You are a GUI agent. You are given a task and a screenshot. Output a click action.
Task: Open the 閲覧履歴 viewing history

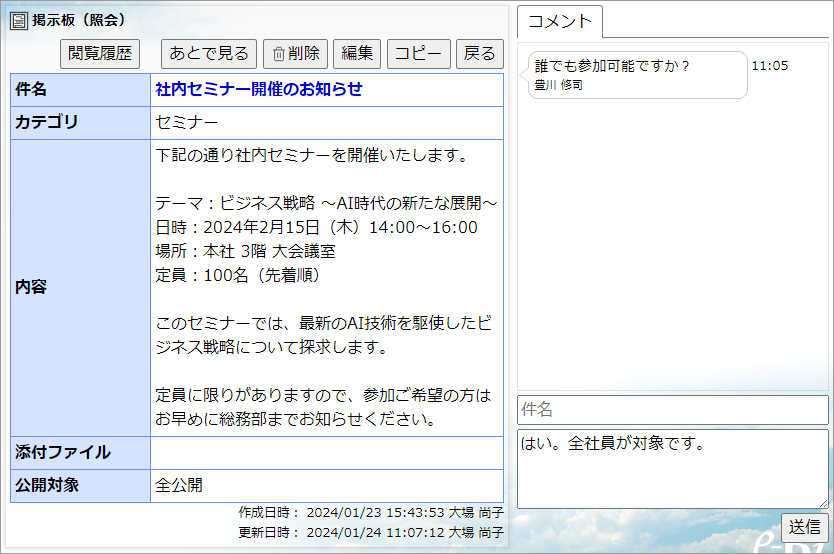coord(100,54)
